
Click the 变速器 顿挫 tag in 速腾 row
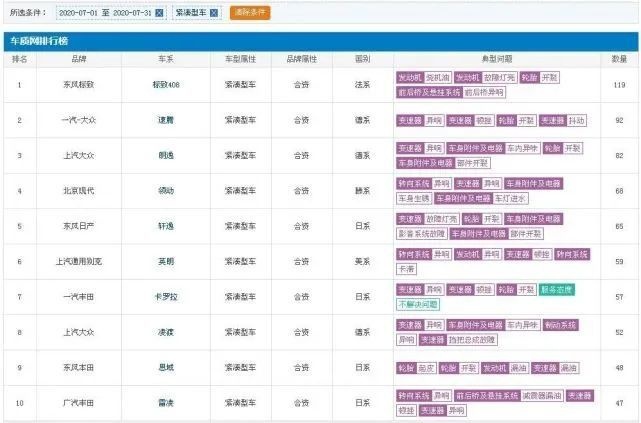coord(470,121)
